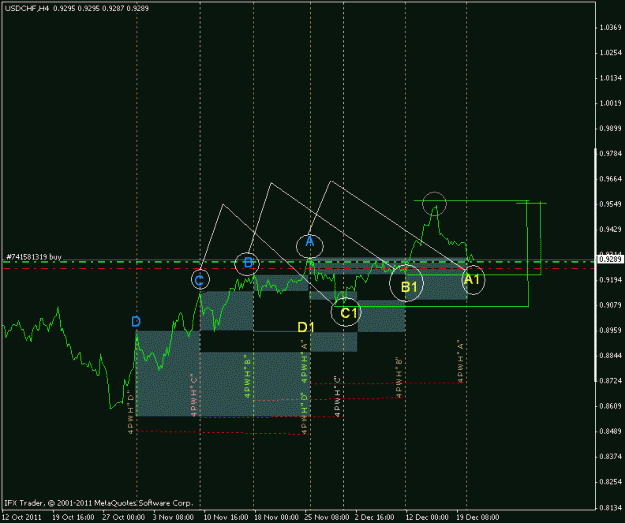Click the circled point B label
The width and height of the screenshot is (625, 523).
(247, 263)
